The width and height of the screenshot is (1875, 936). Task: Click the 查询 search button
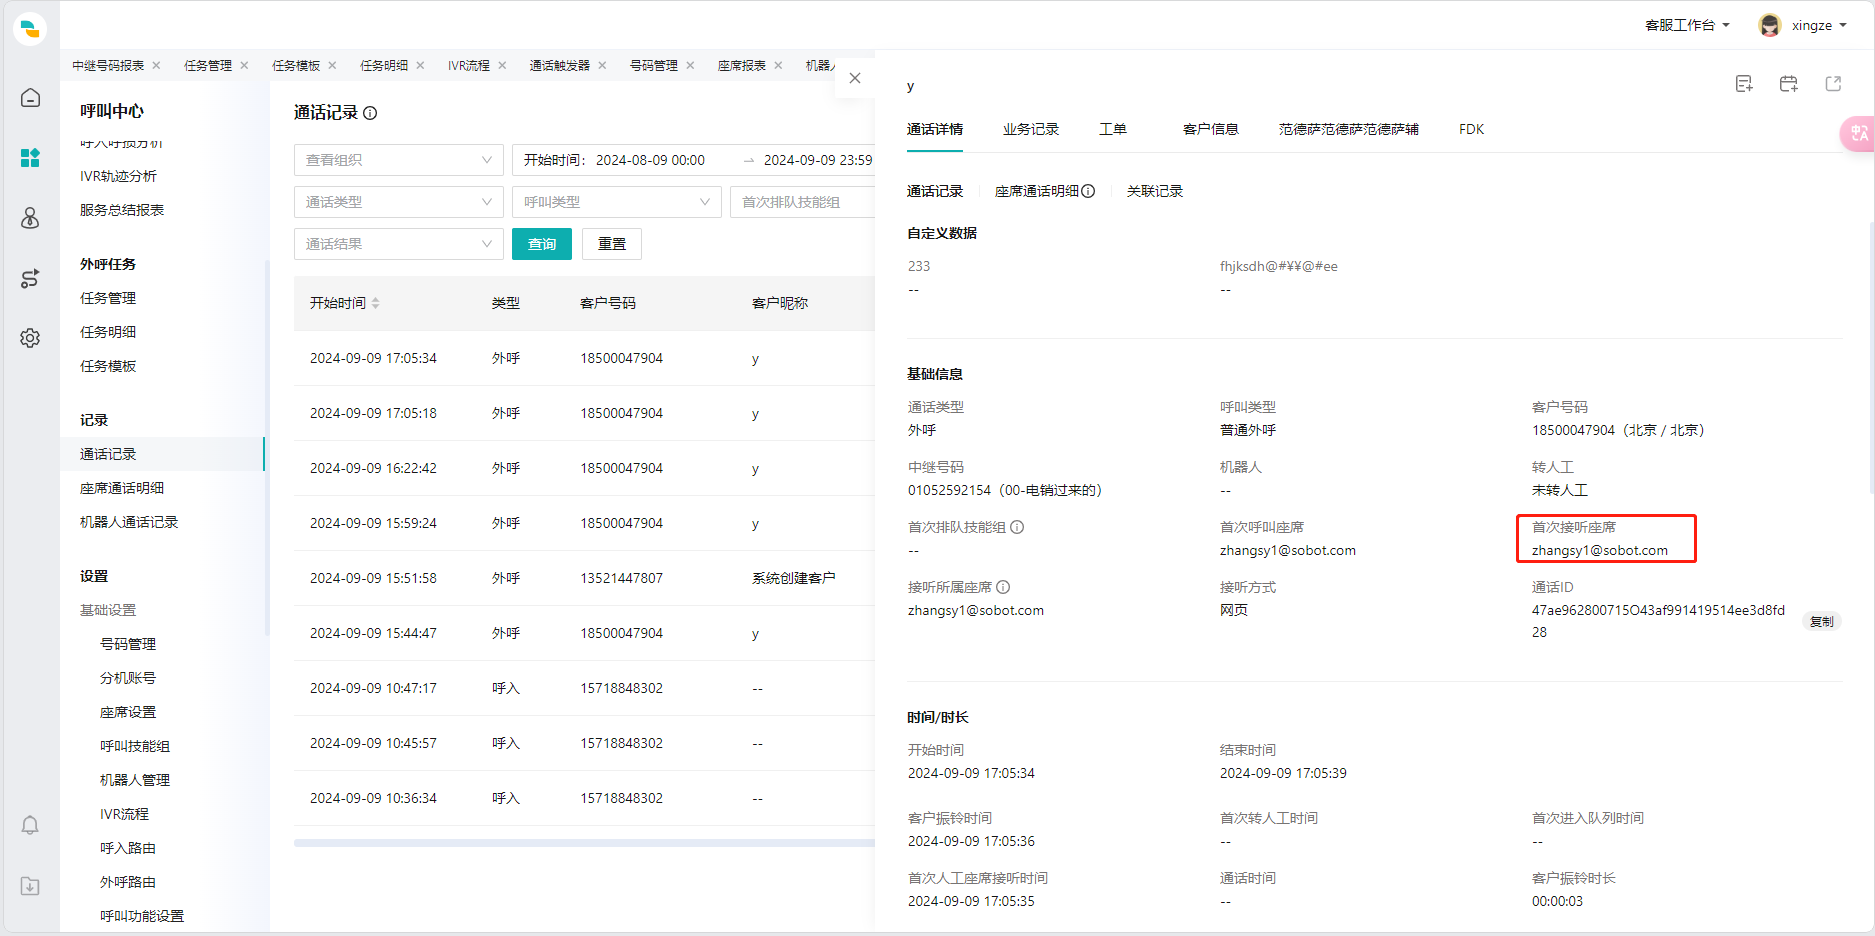(x=542, y=244)
